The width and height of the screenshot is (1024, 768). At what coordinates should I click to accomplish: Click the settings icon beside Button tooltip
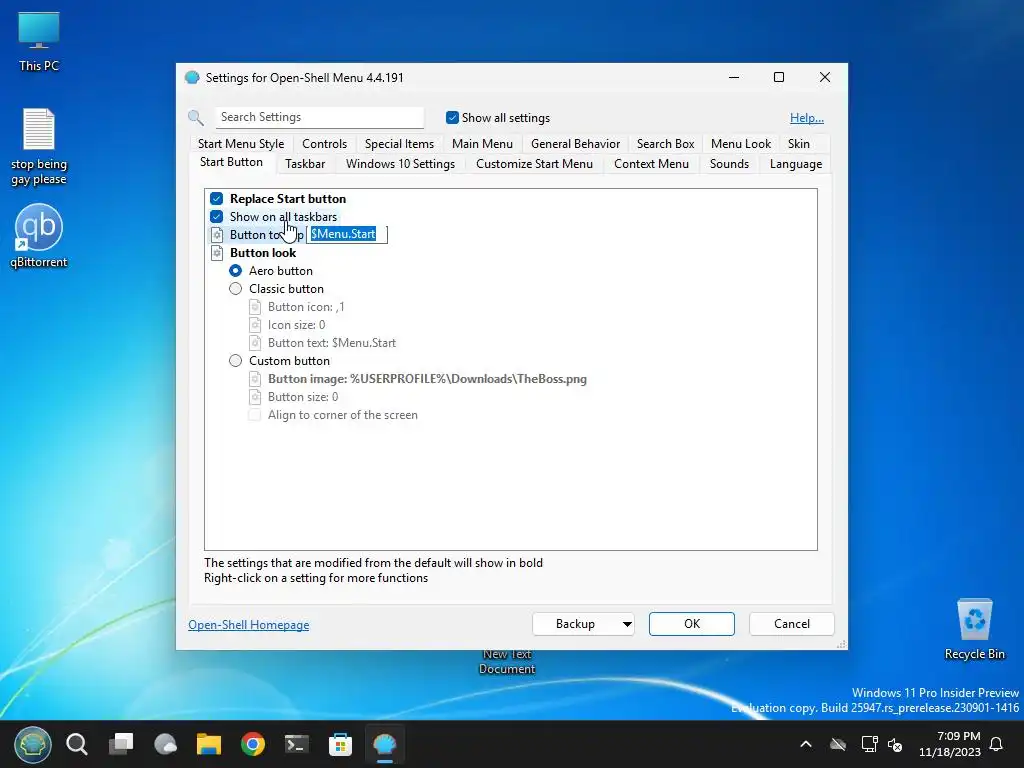coord(217,234)
